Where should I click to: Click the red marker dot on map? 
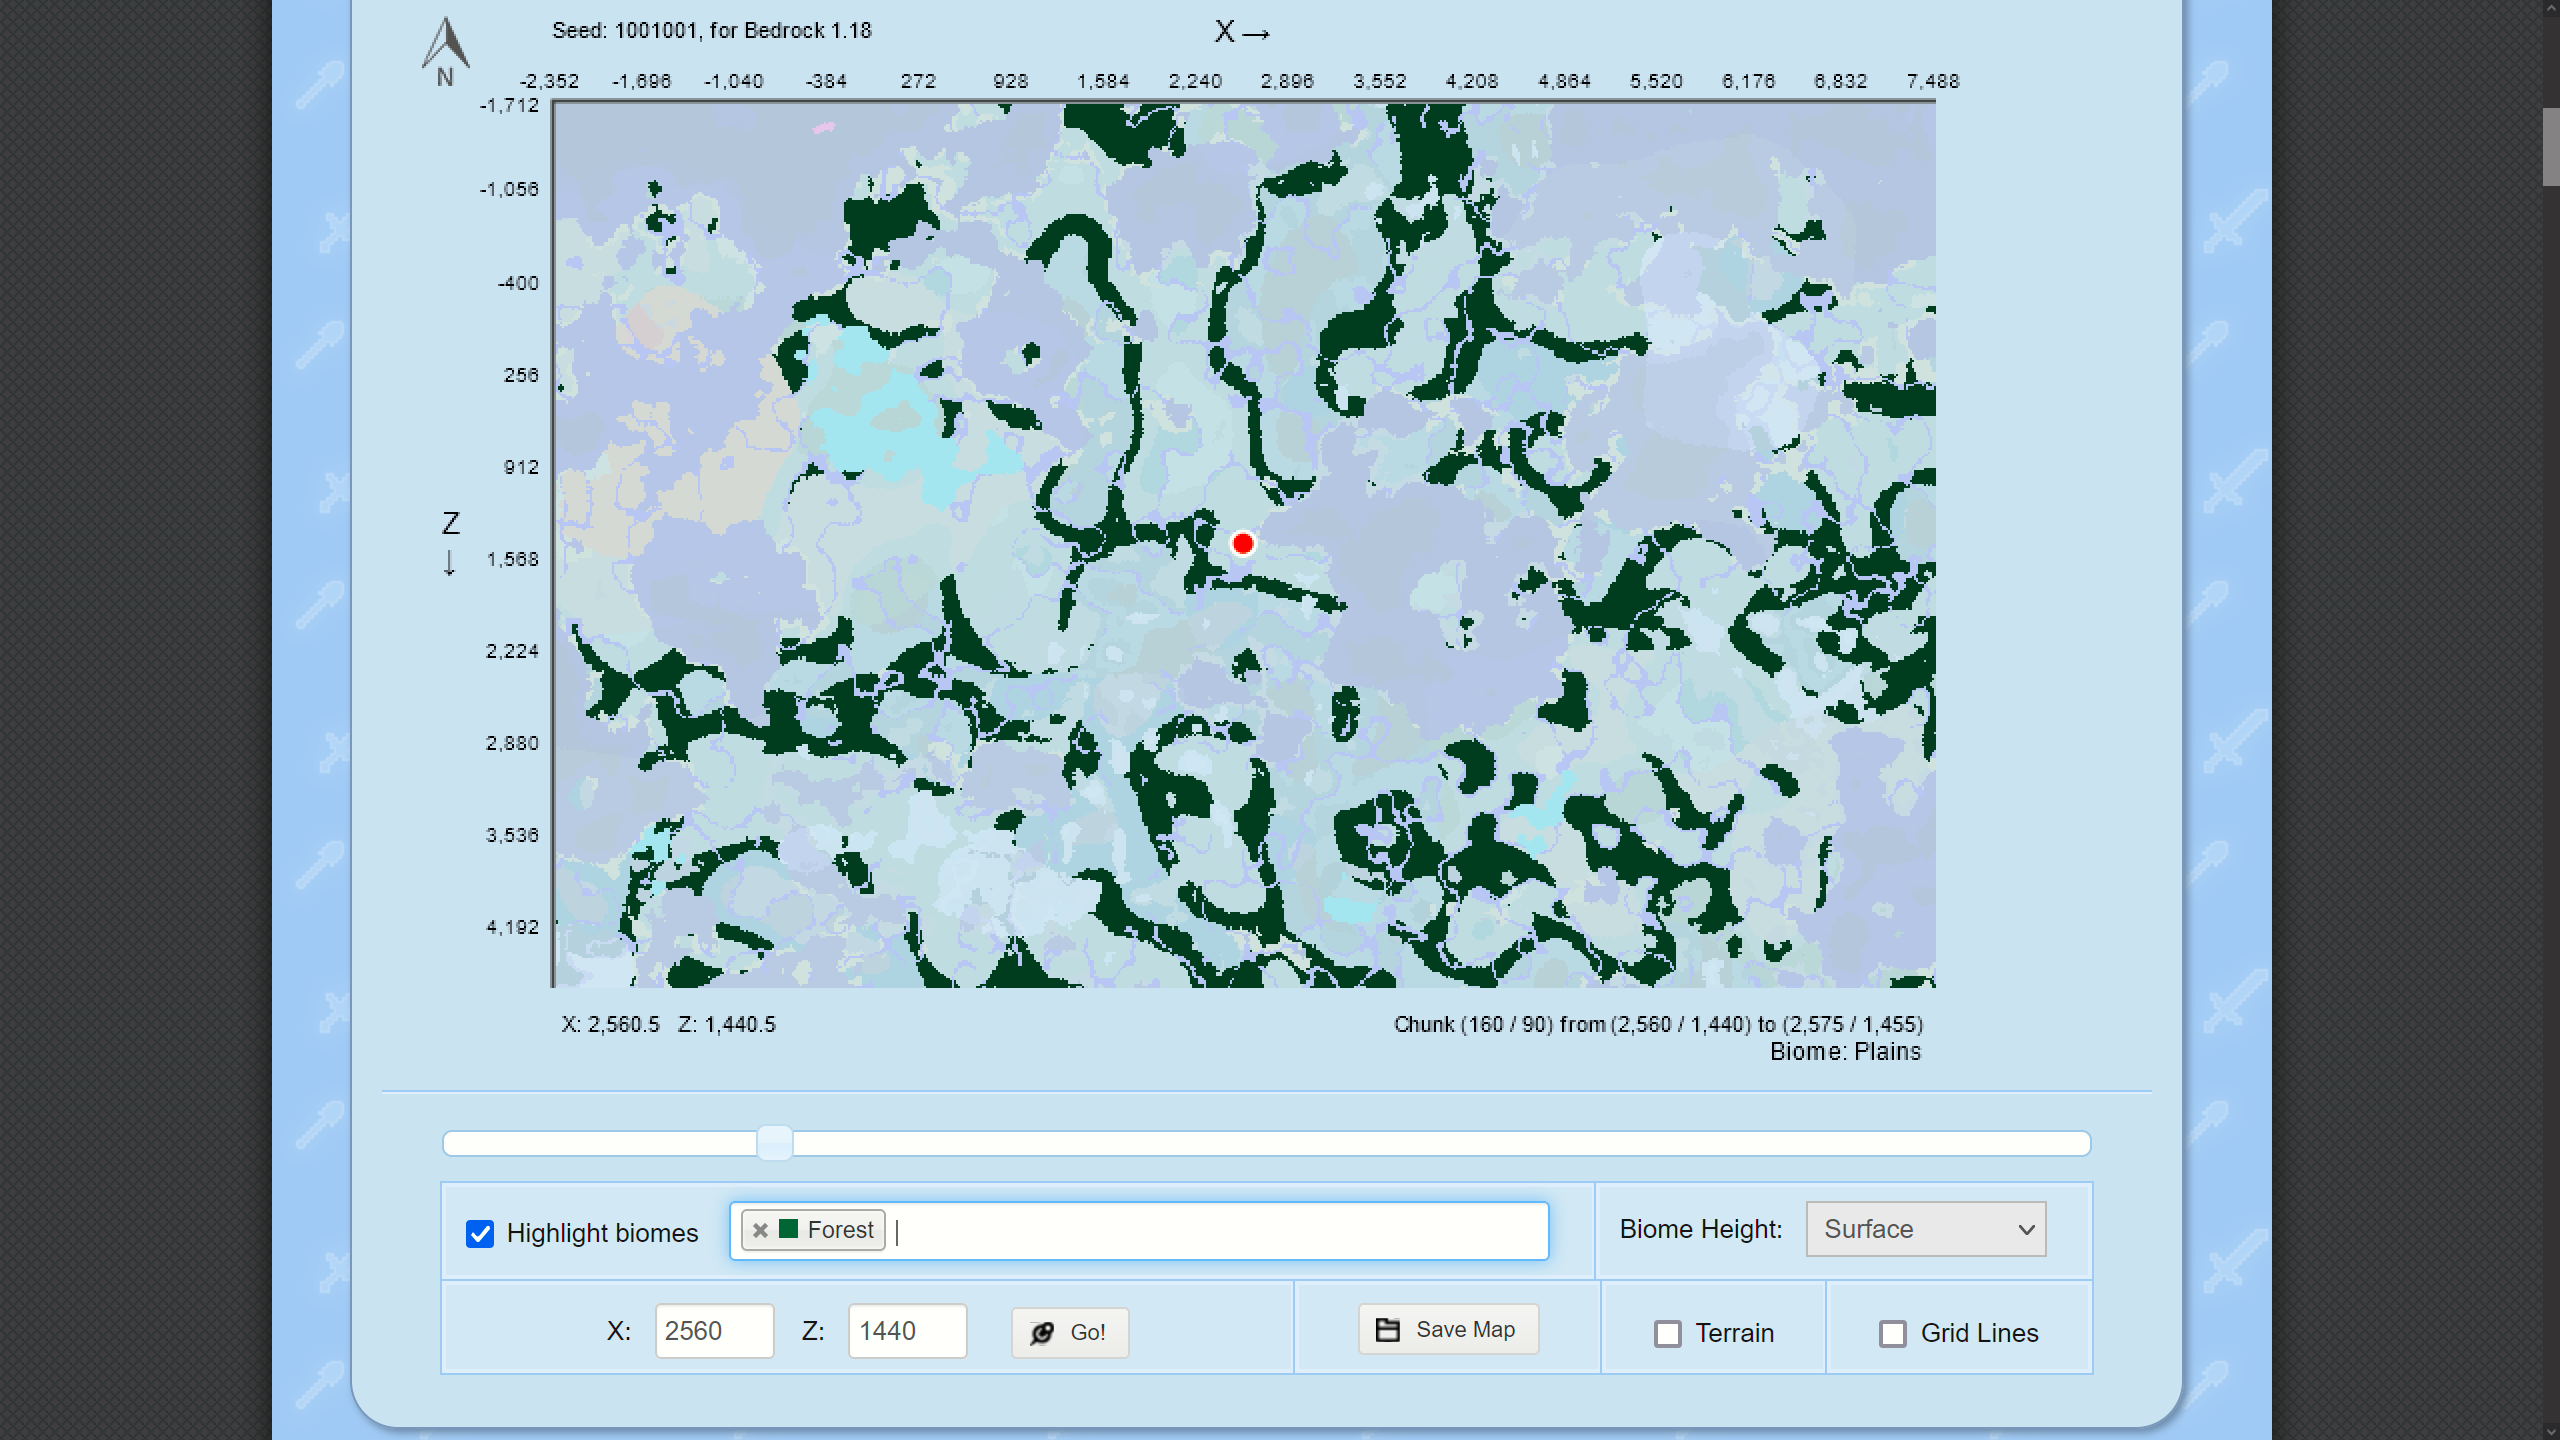click(x=1243, y=543)
